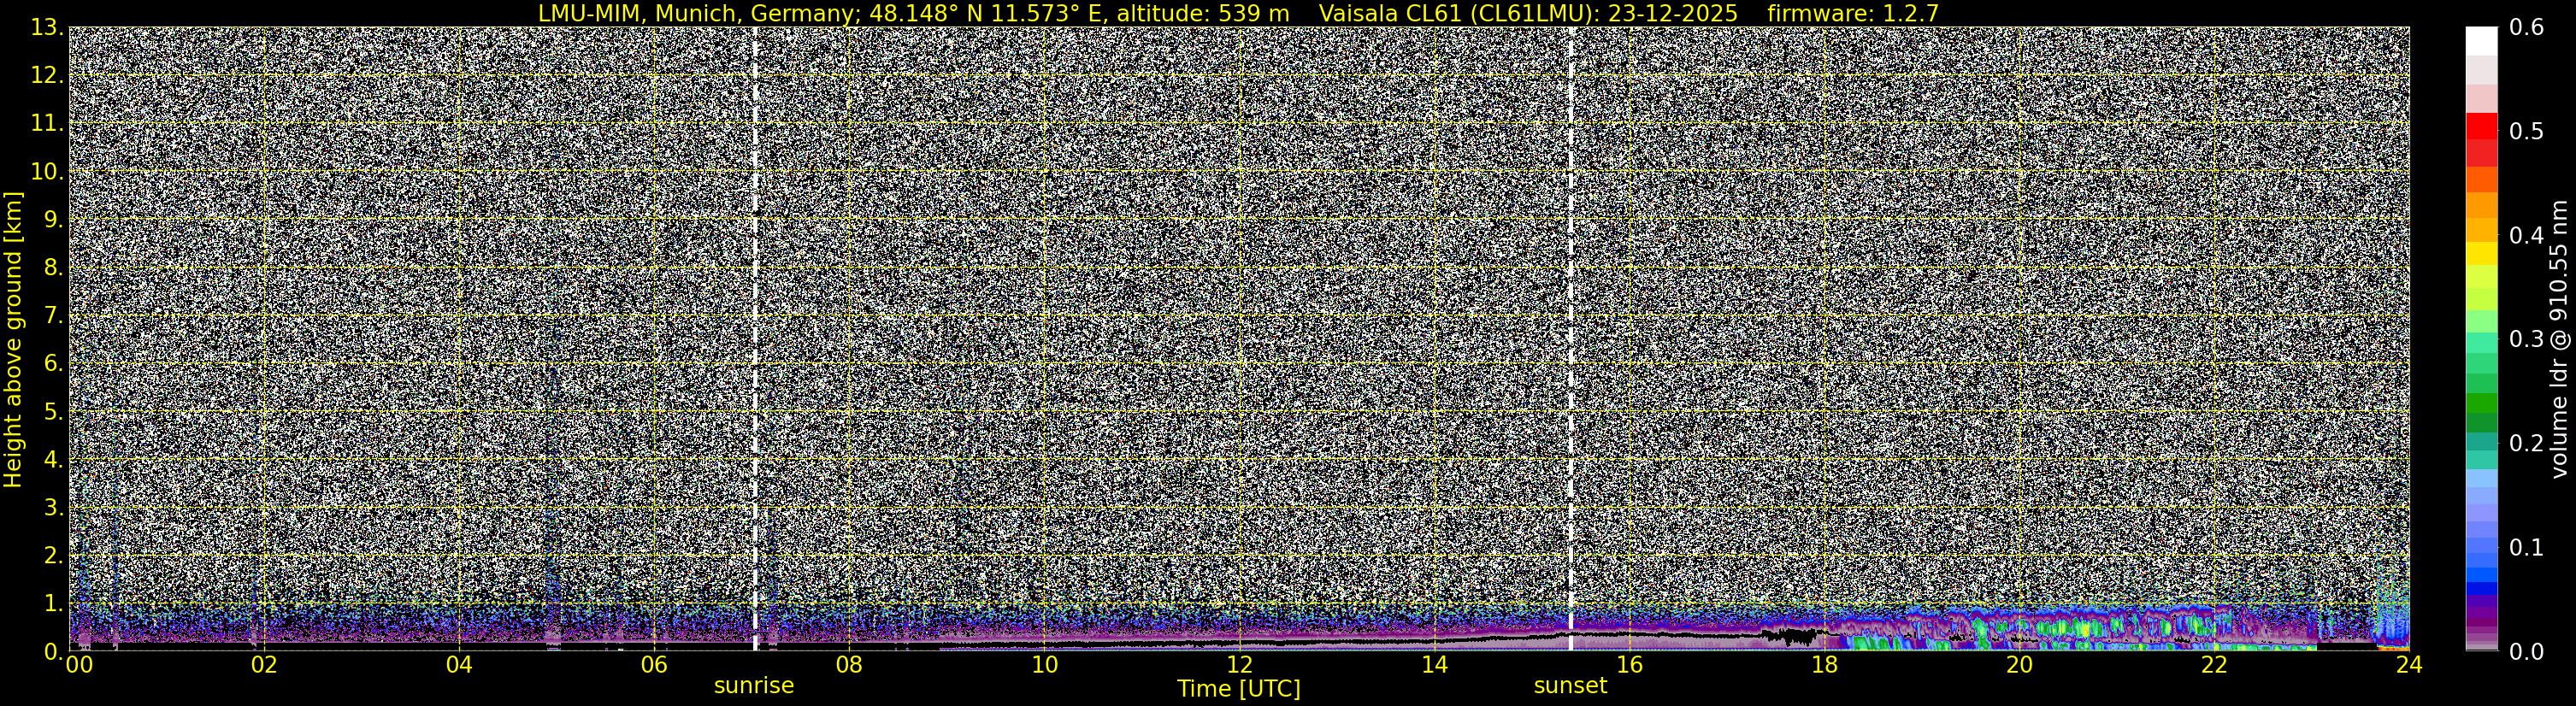Select the blue band in the colorbar
The image size is (2576, 706).
(x=2481, y=560)
